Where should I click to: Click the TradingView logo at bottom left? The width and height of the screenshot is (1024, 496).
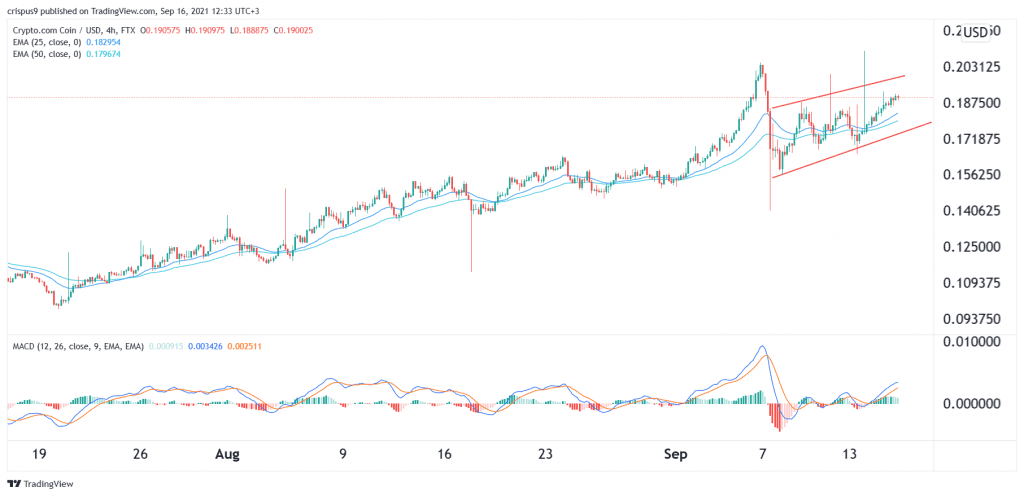click(x=40, y=484)
